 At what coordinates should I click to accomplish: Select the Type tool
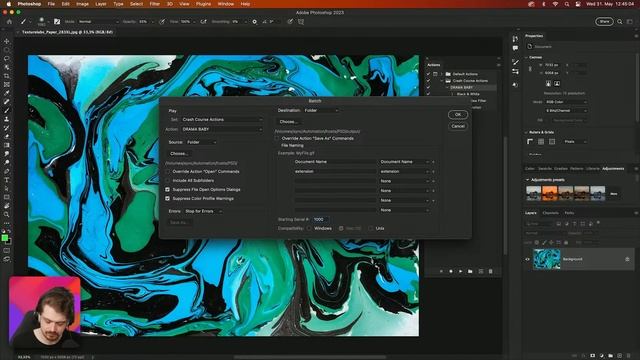[7, 180]
